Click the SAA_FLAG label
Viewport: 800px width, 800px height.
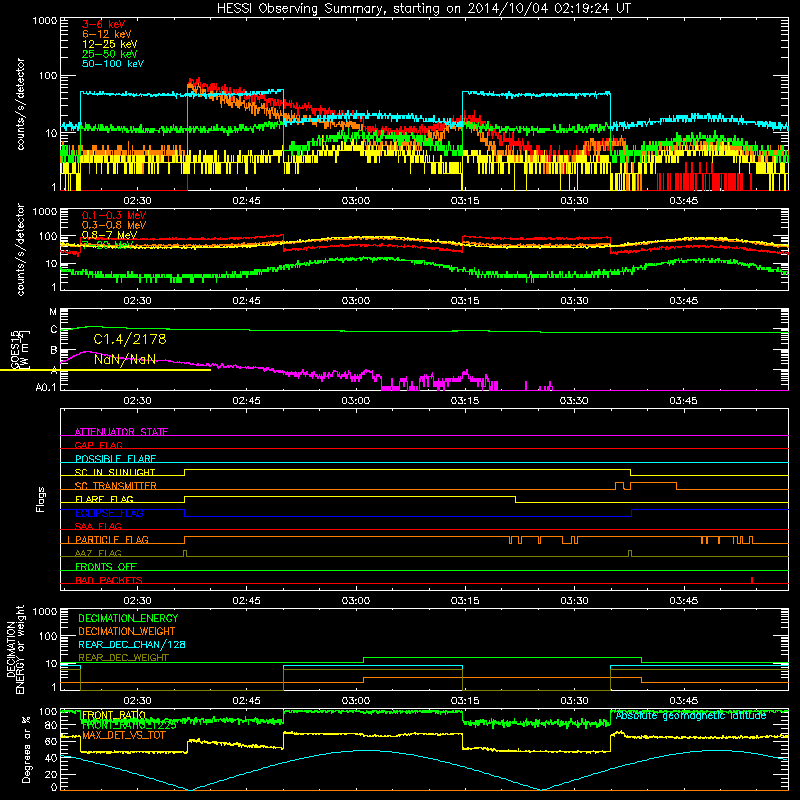click(98, 527)
